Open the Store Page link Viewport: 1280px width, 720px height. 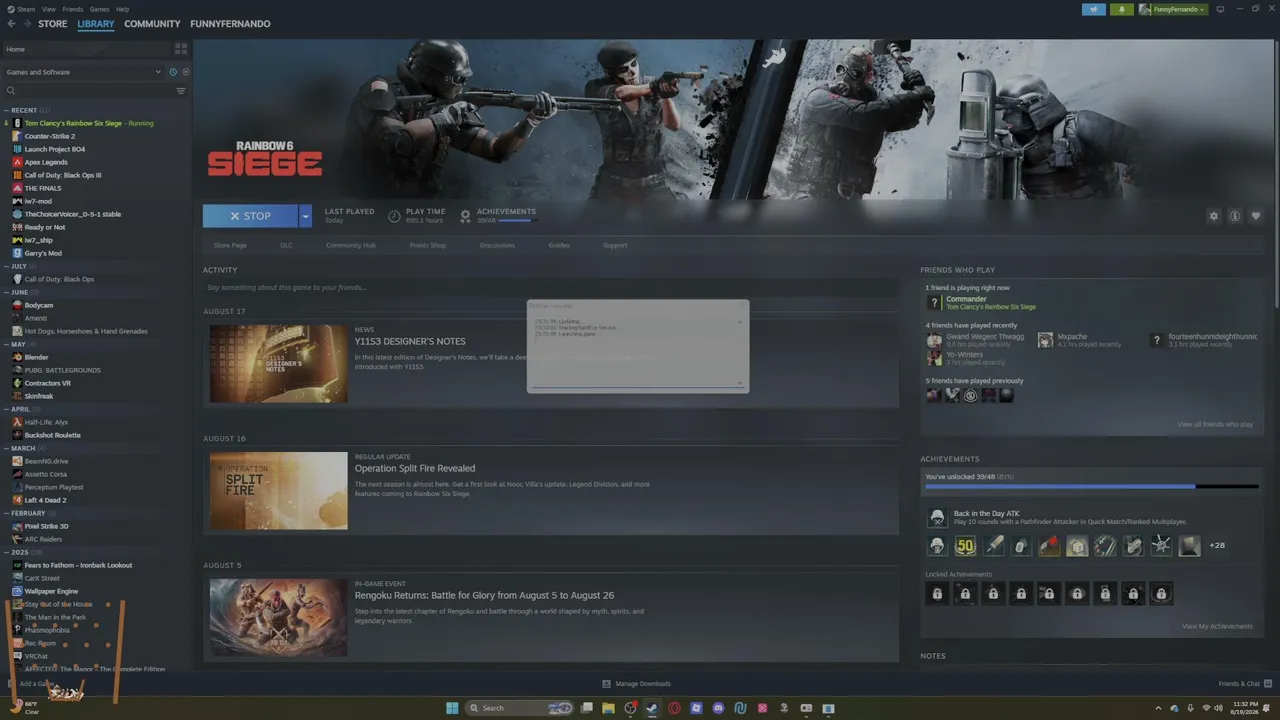pos(230,245)
